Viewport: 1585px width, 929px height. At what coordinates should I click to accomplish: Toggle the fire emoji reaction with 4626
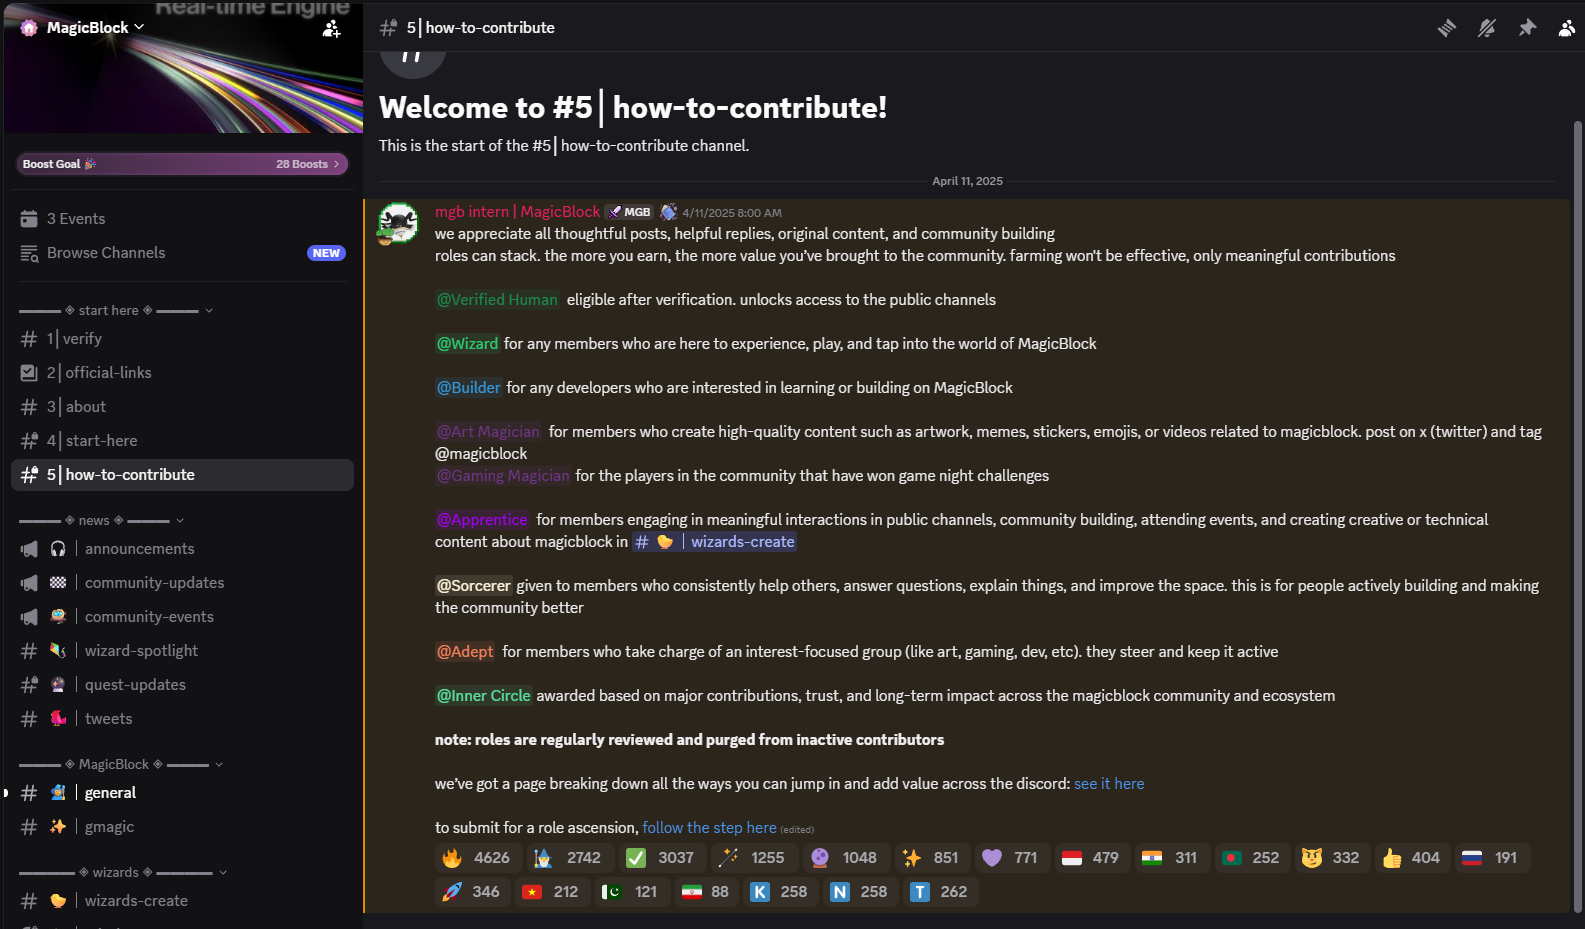click(477, 858)
